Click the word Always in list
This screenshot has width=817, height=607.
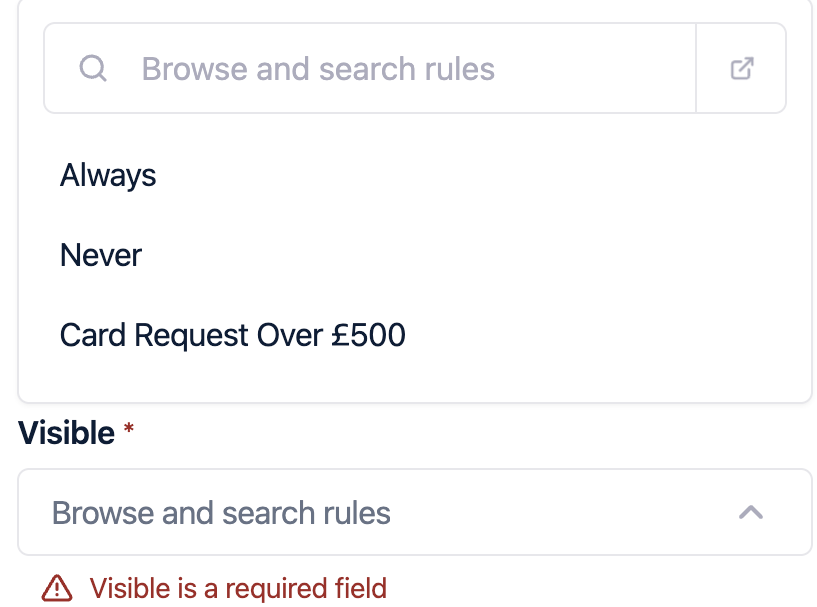point(108,176)
